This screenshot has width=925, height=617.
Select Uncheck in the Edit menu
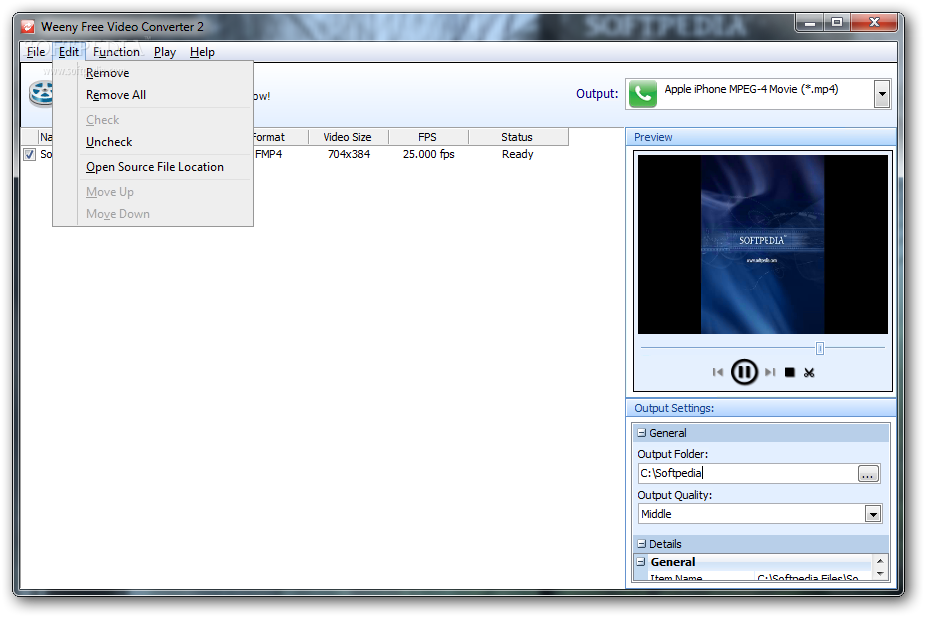click(x=109, y=142)
